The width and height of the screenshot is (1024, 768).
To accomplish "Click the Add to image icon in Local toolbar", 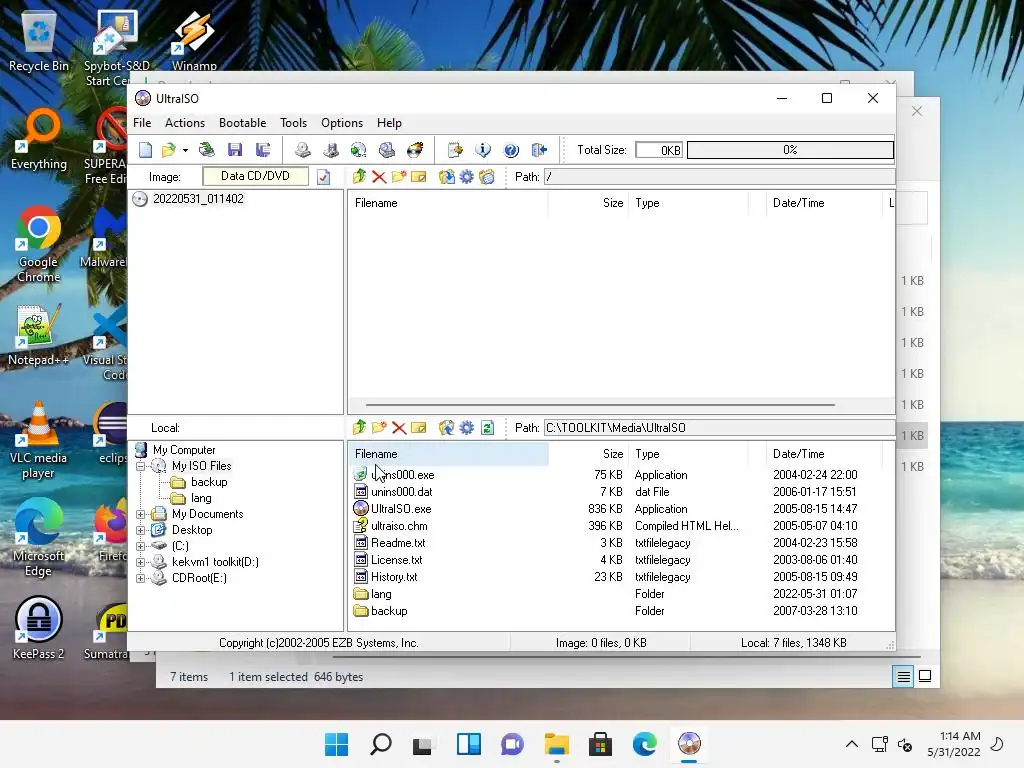I will 447,427.
